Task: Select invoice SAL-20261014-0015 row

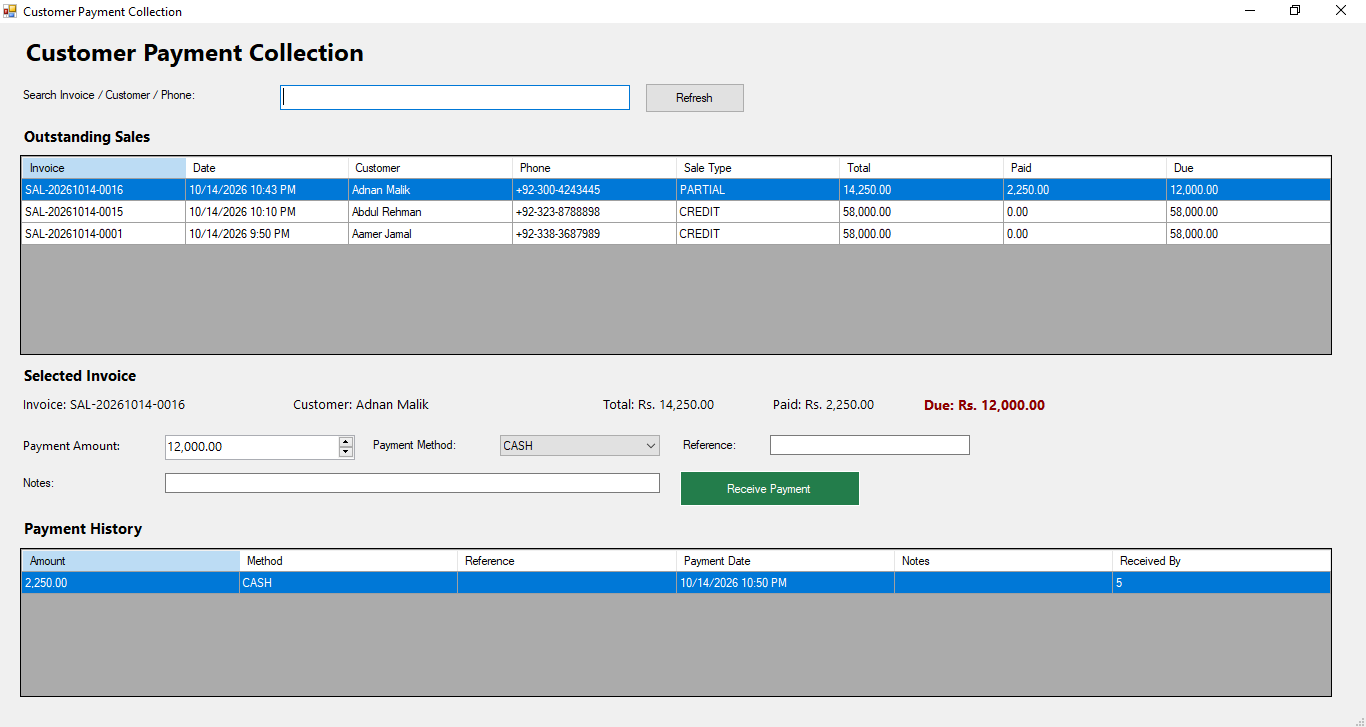Action: click(x=676, y=212)
